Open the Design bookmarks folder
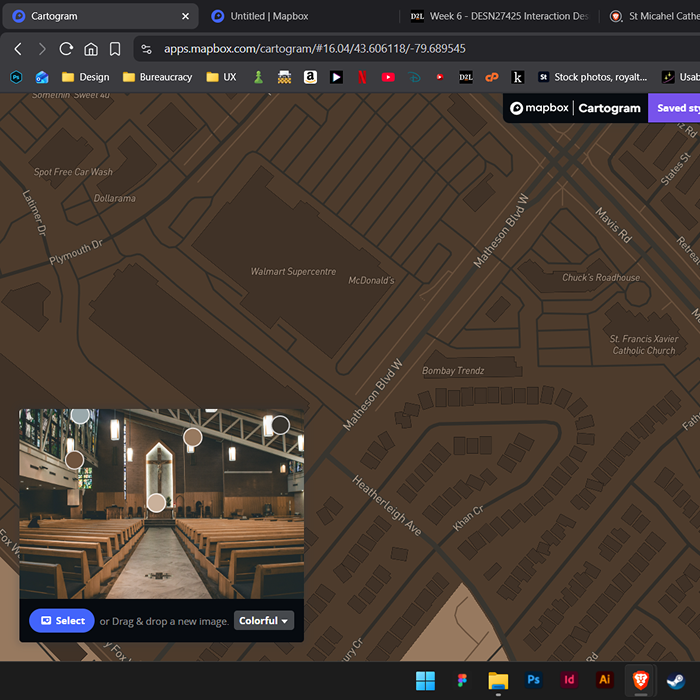700x700 pixels. pos(86,77)
